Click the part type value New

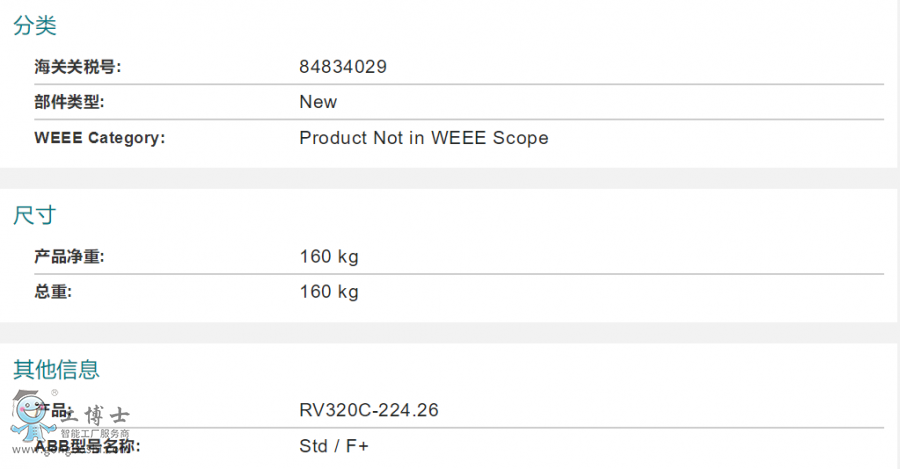(x=318, y=102)
